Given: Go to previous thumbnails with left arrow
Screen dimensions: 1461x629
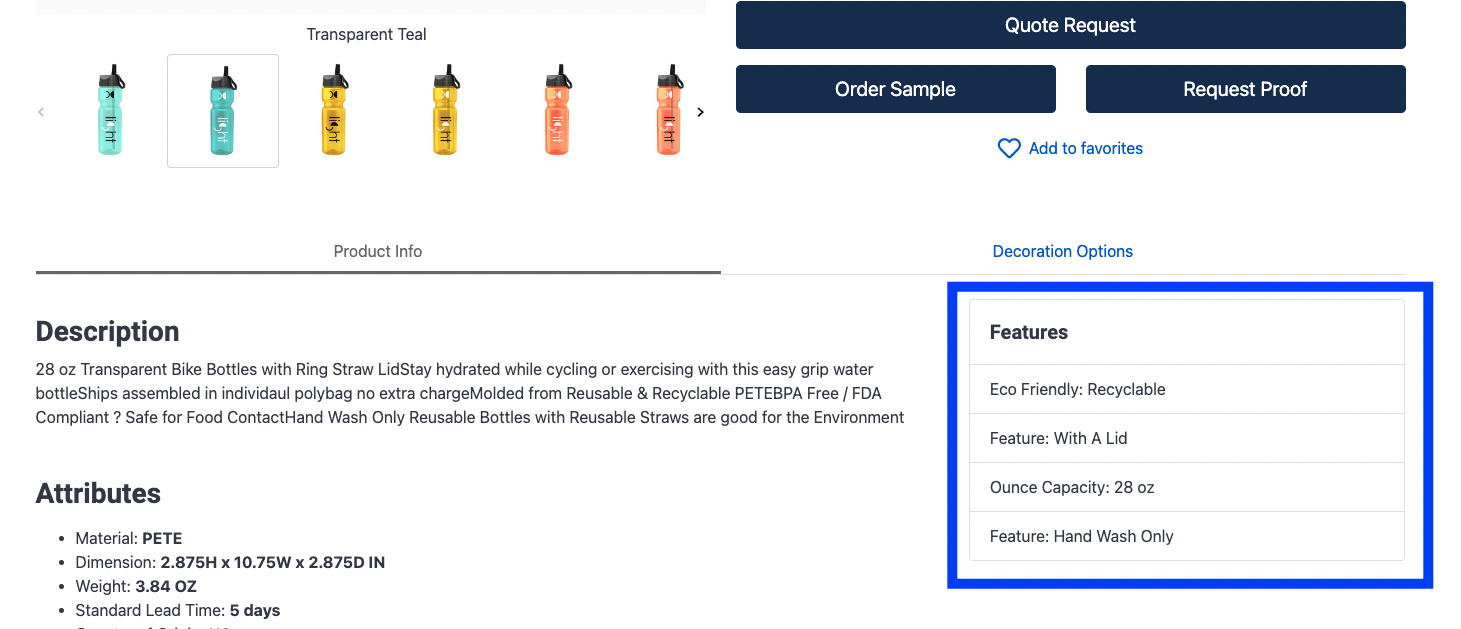Looking at the screenshot, I should point(41,112).
